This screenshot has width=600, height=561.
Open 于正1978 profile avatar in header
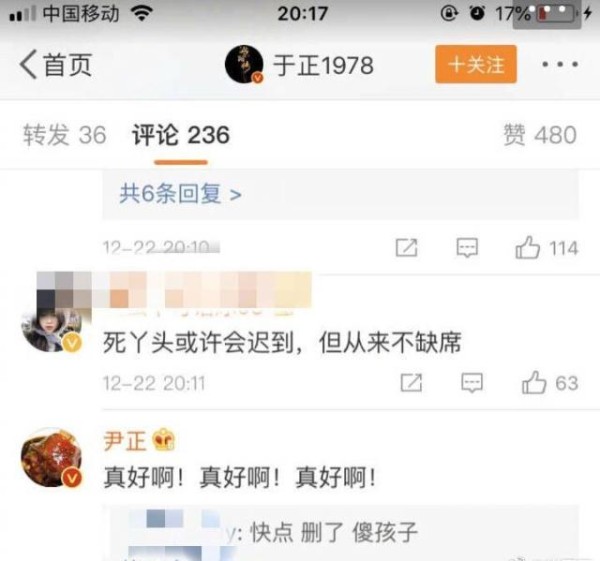click(244, 64)
